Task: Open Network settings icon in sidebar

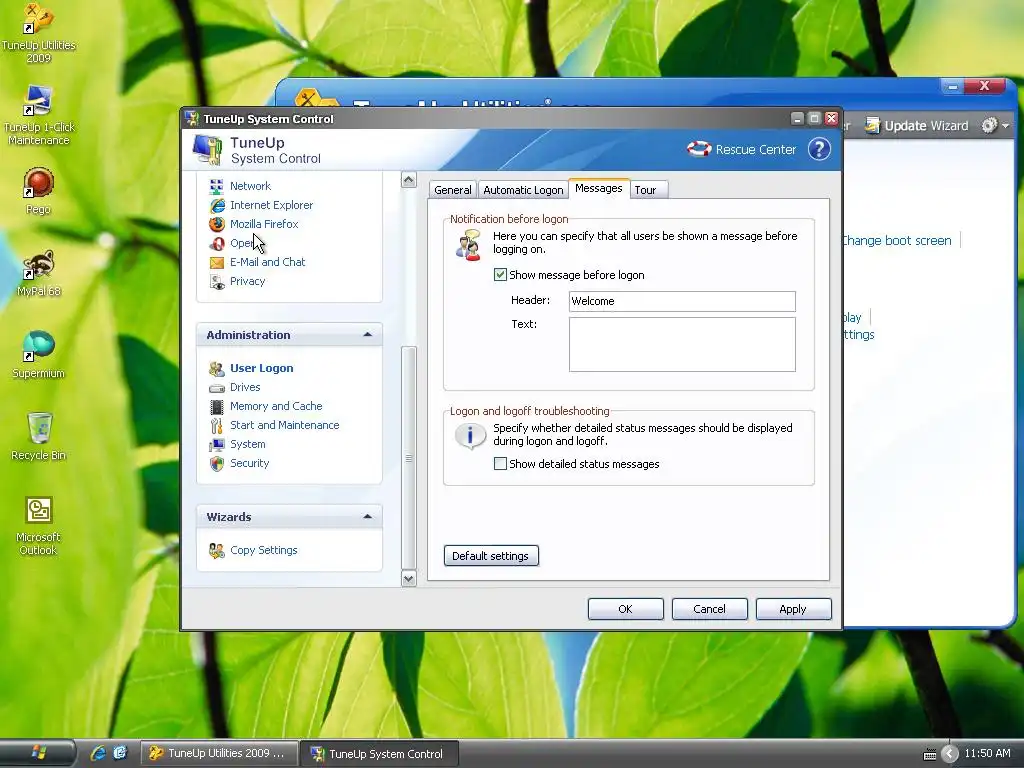Action: [x=217, y=186]
